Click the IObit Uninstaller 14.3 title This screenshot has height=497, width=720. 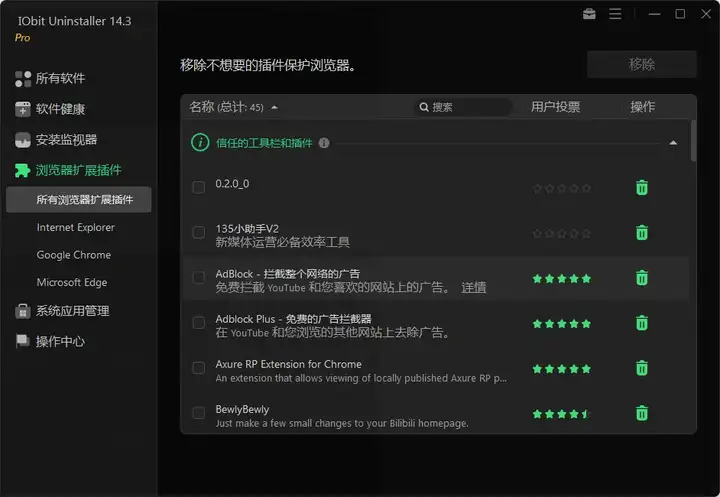[74, 21]
